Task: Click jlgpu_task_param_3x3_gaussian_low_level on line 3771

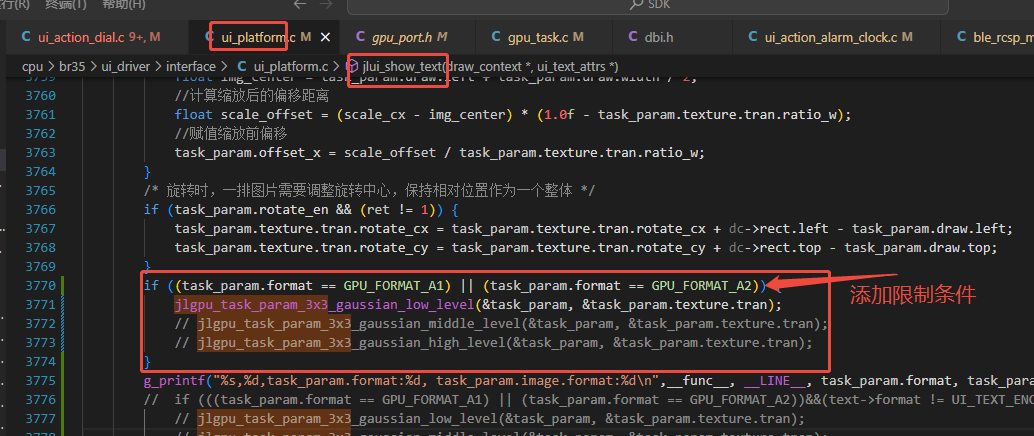Action: pos(324,305)
